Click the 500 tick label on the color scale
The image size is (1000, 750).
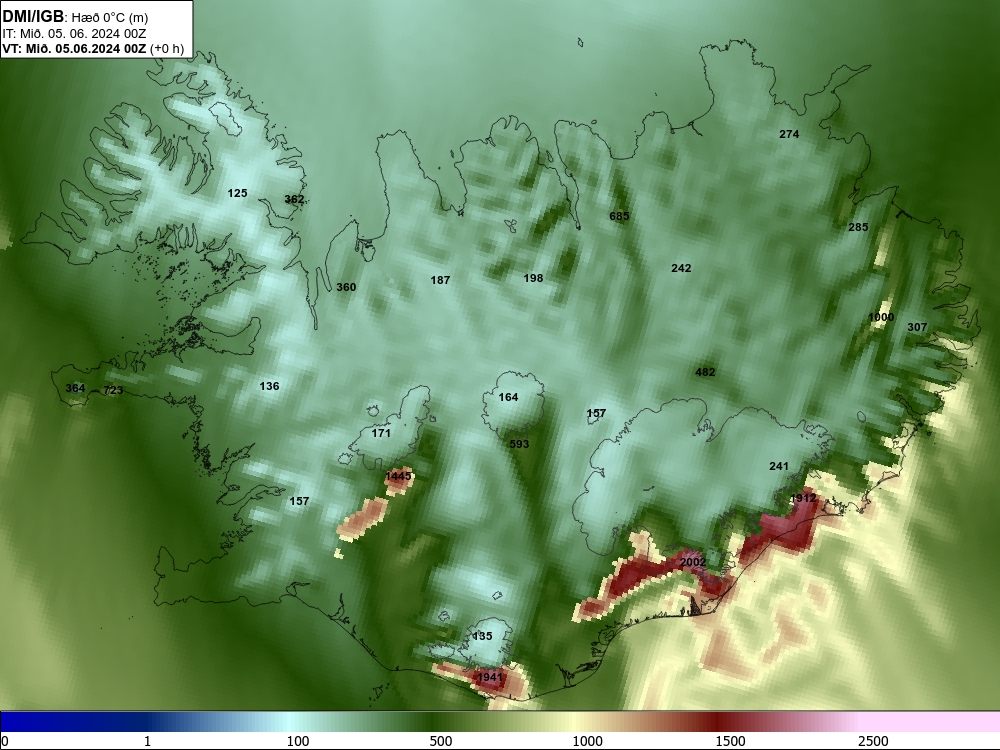click(x=441, y=741)
